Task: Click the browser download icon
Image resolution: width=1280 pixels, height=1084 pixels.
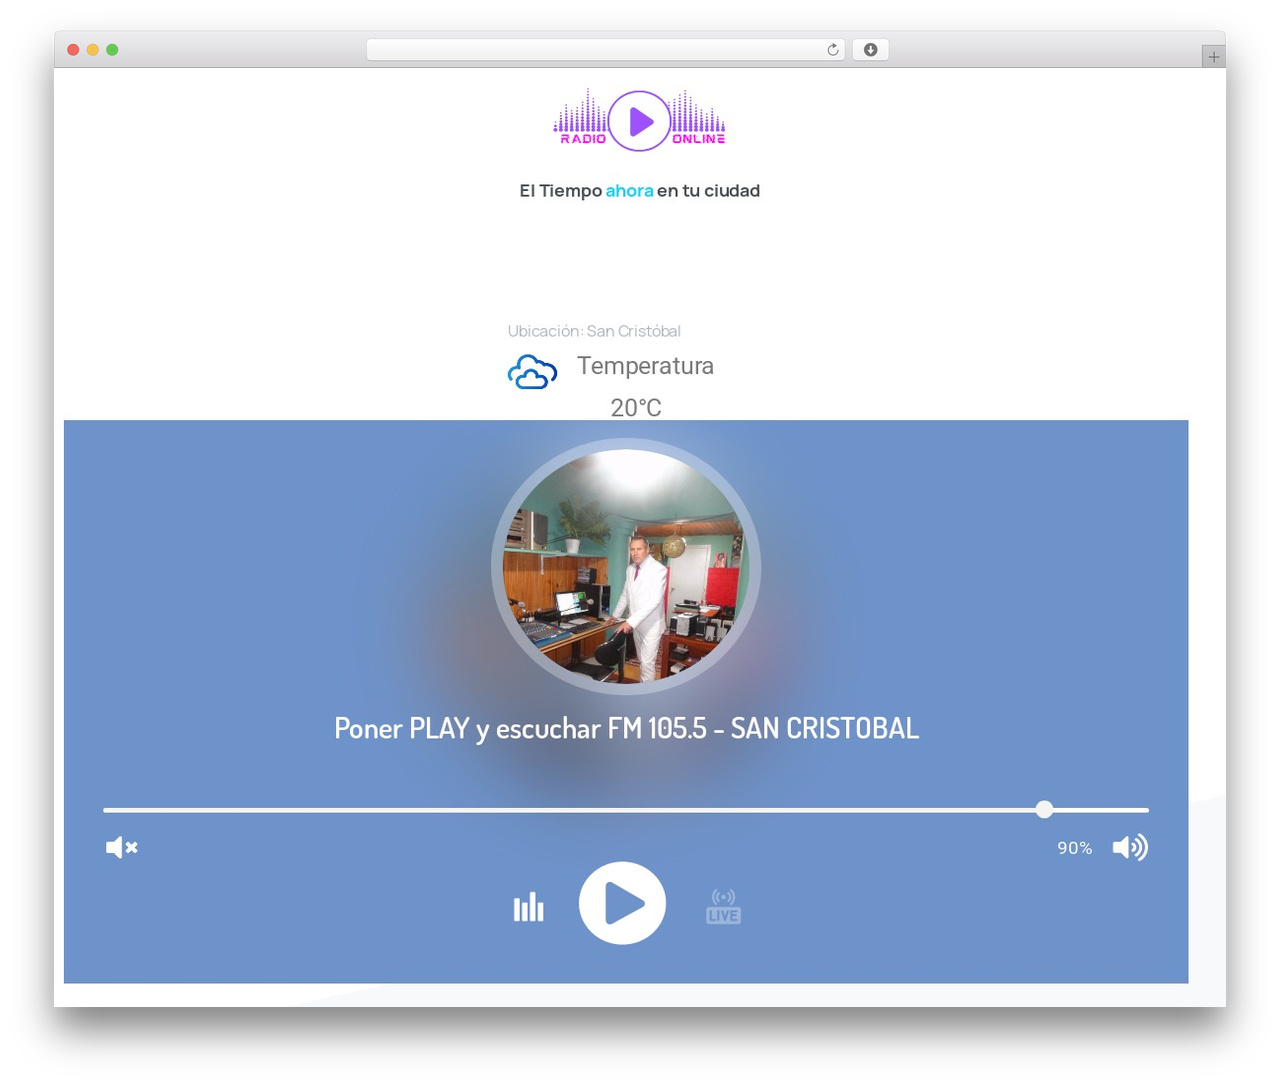Action: (x=870, y=50)
